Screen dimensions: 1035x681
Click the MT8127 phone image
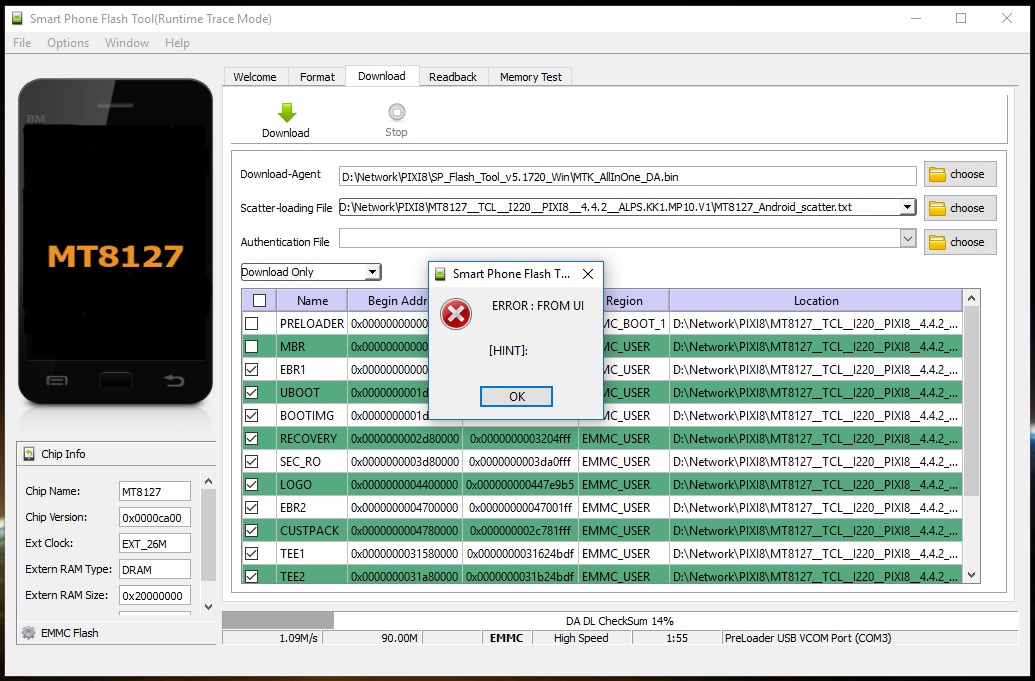point(116,242)
